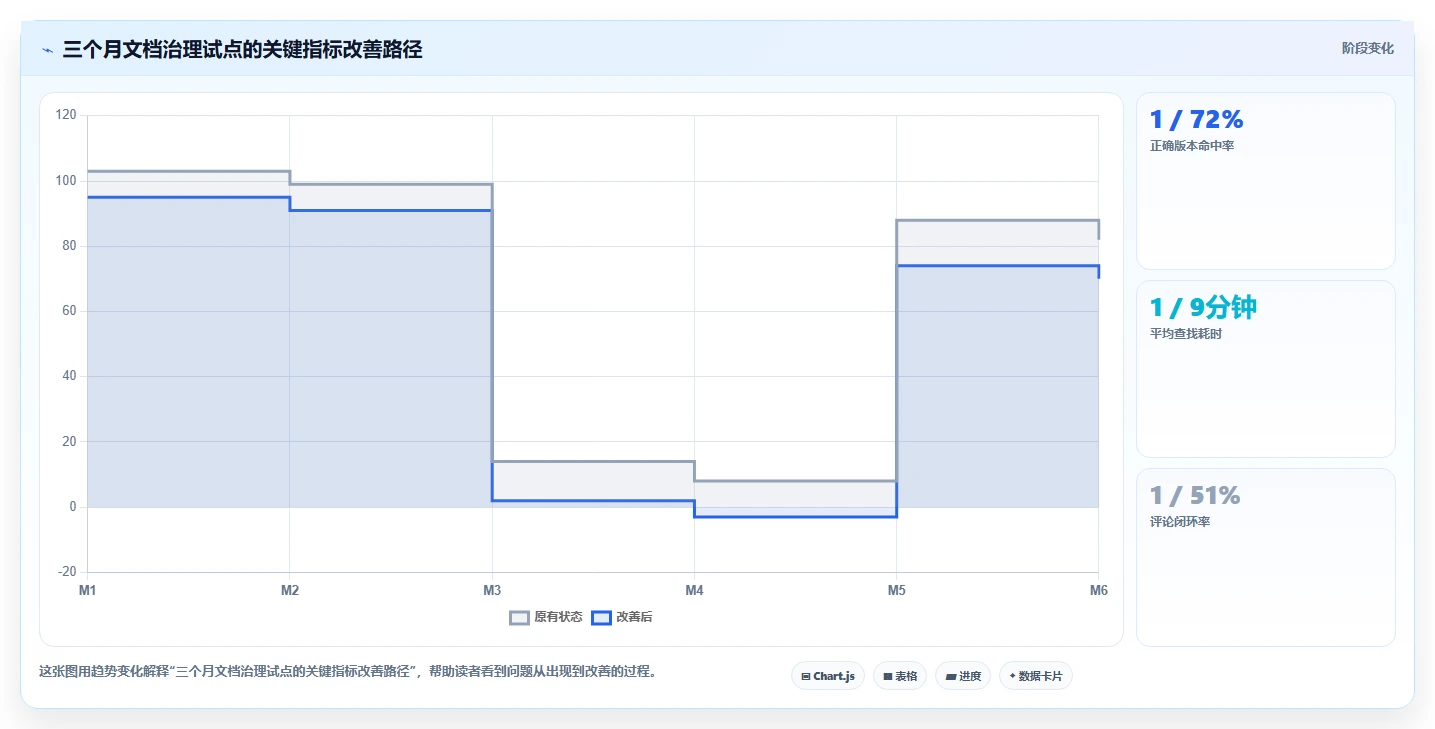Click the 1 / 9分钟 value
The image size is (1435, 729).
(1203, 307)
